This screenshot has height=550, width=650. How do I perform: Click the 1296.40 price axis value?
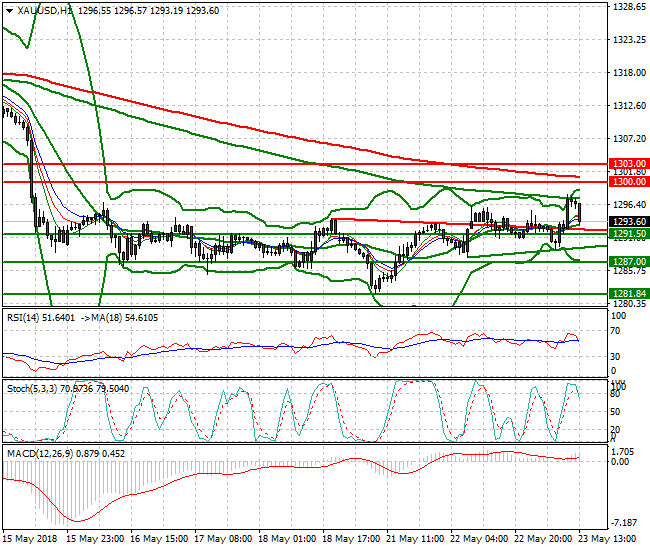click(x=629, y=204)
